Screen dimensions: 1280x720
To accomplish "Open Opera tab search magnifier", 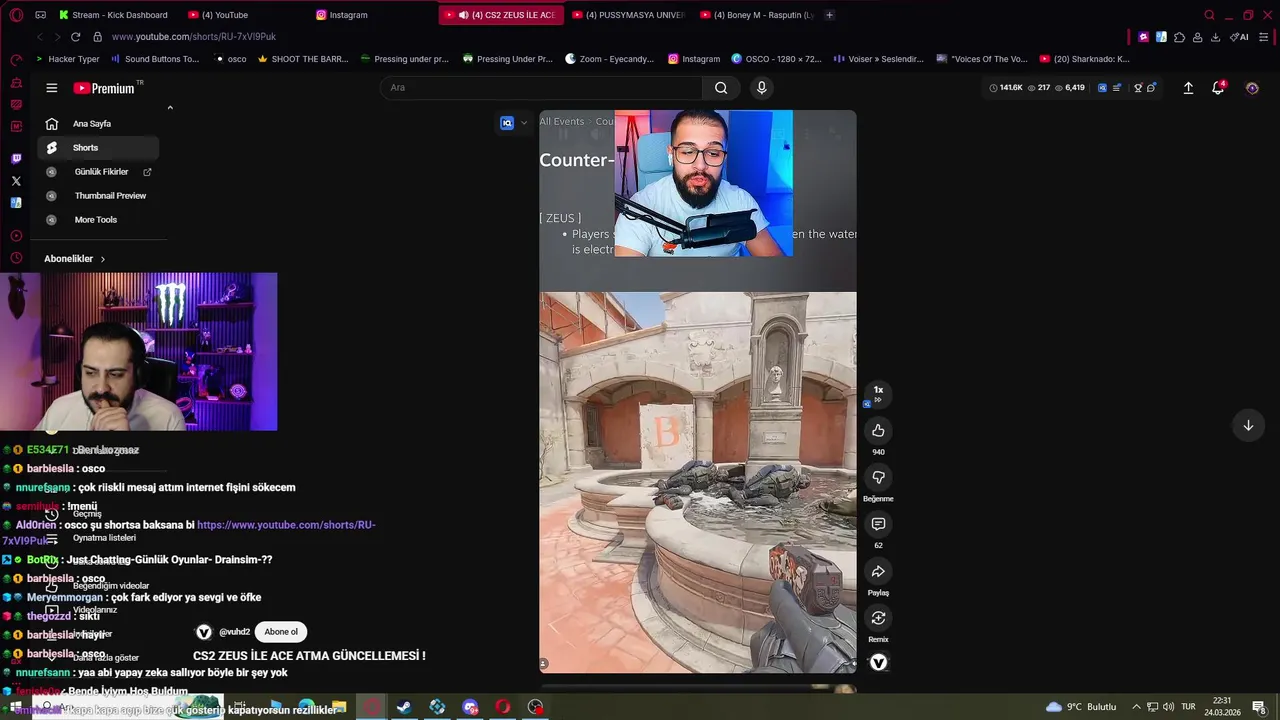I will [x=1209, y=15].
